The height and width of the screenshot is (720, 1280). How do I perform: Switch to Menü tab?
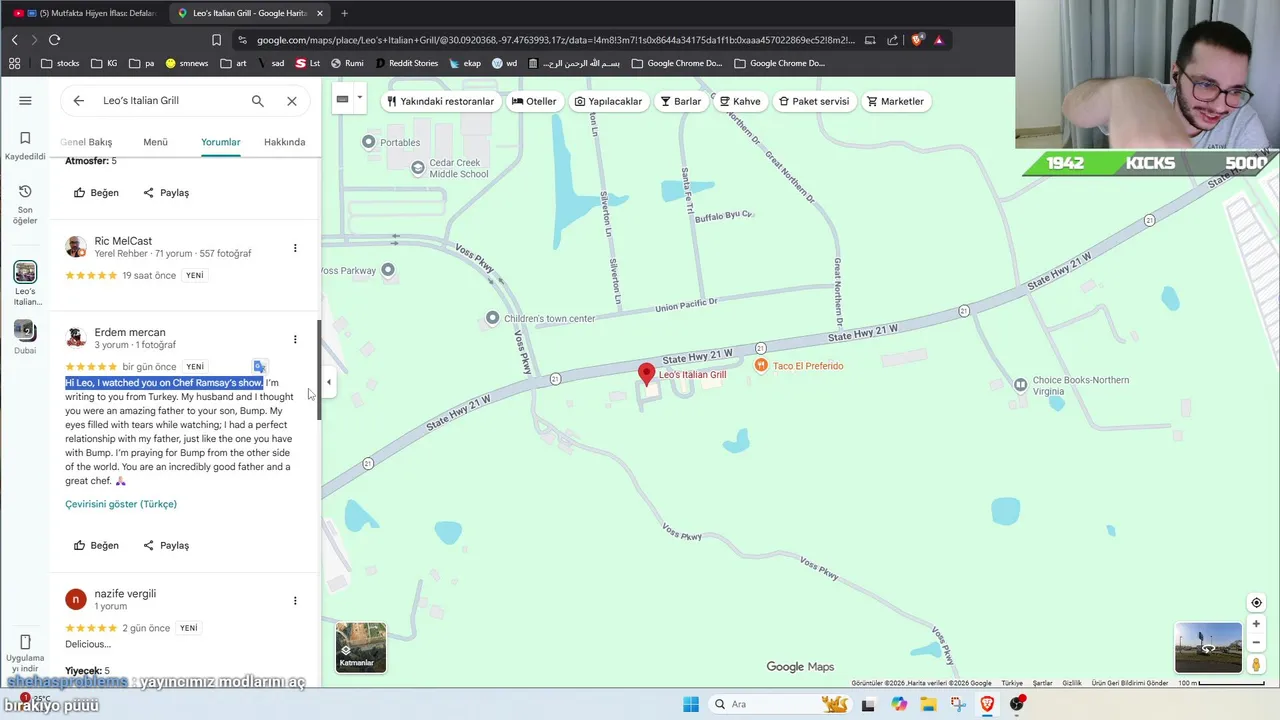[x=155, y=142]
